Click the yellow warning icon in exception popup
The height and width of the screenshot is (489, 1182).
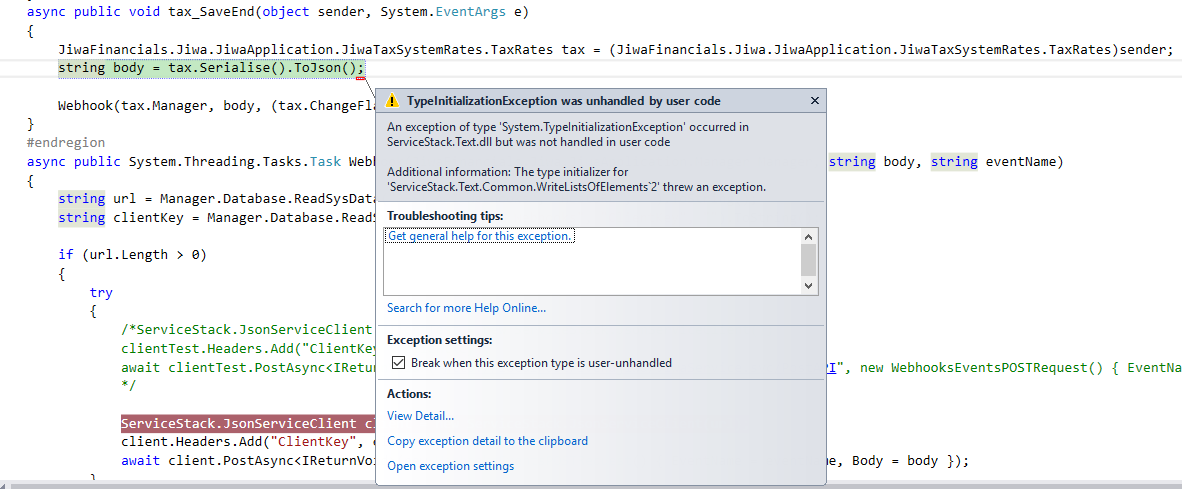click(392, 101)
